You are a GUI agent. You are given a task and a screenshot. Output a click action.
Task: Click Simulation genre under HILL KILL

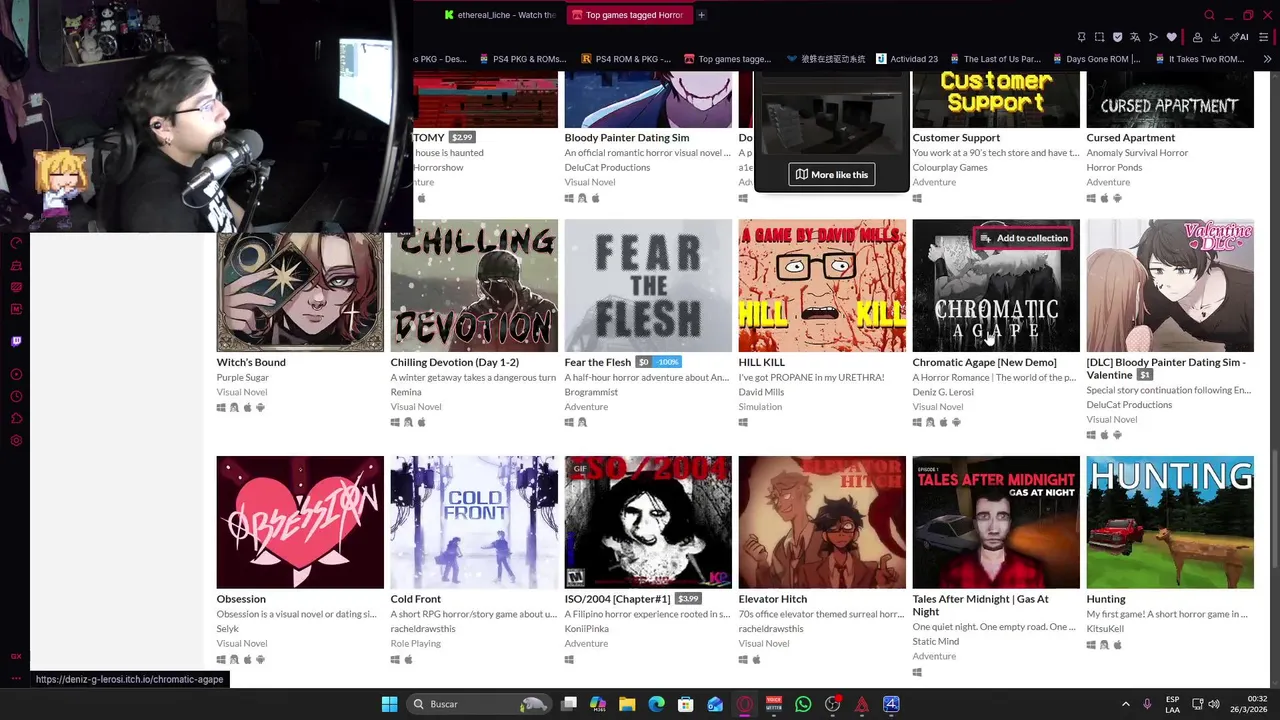point(760,407)
